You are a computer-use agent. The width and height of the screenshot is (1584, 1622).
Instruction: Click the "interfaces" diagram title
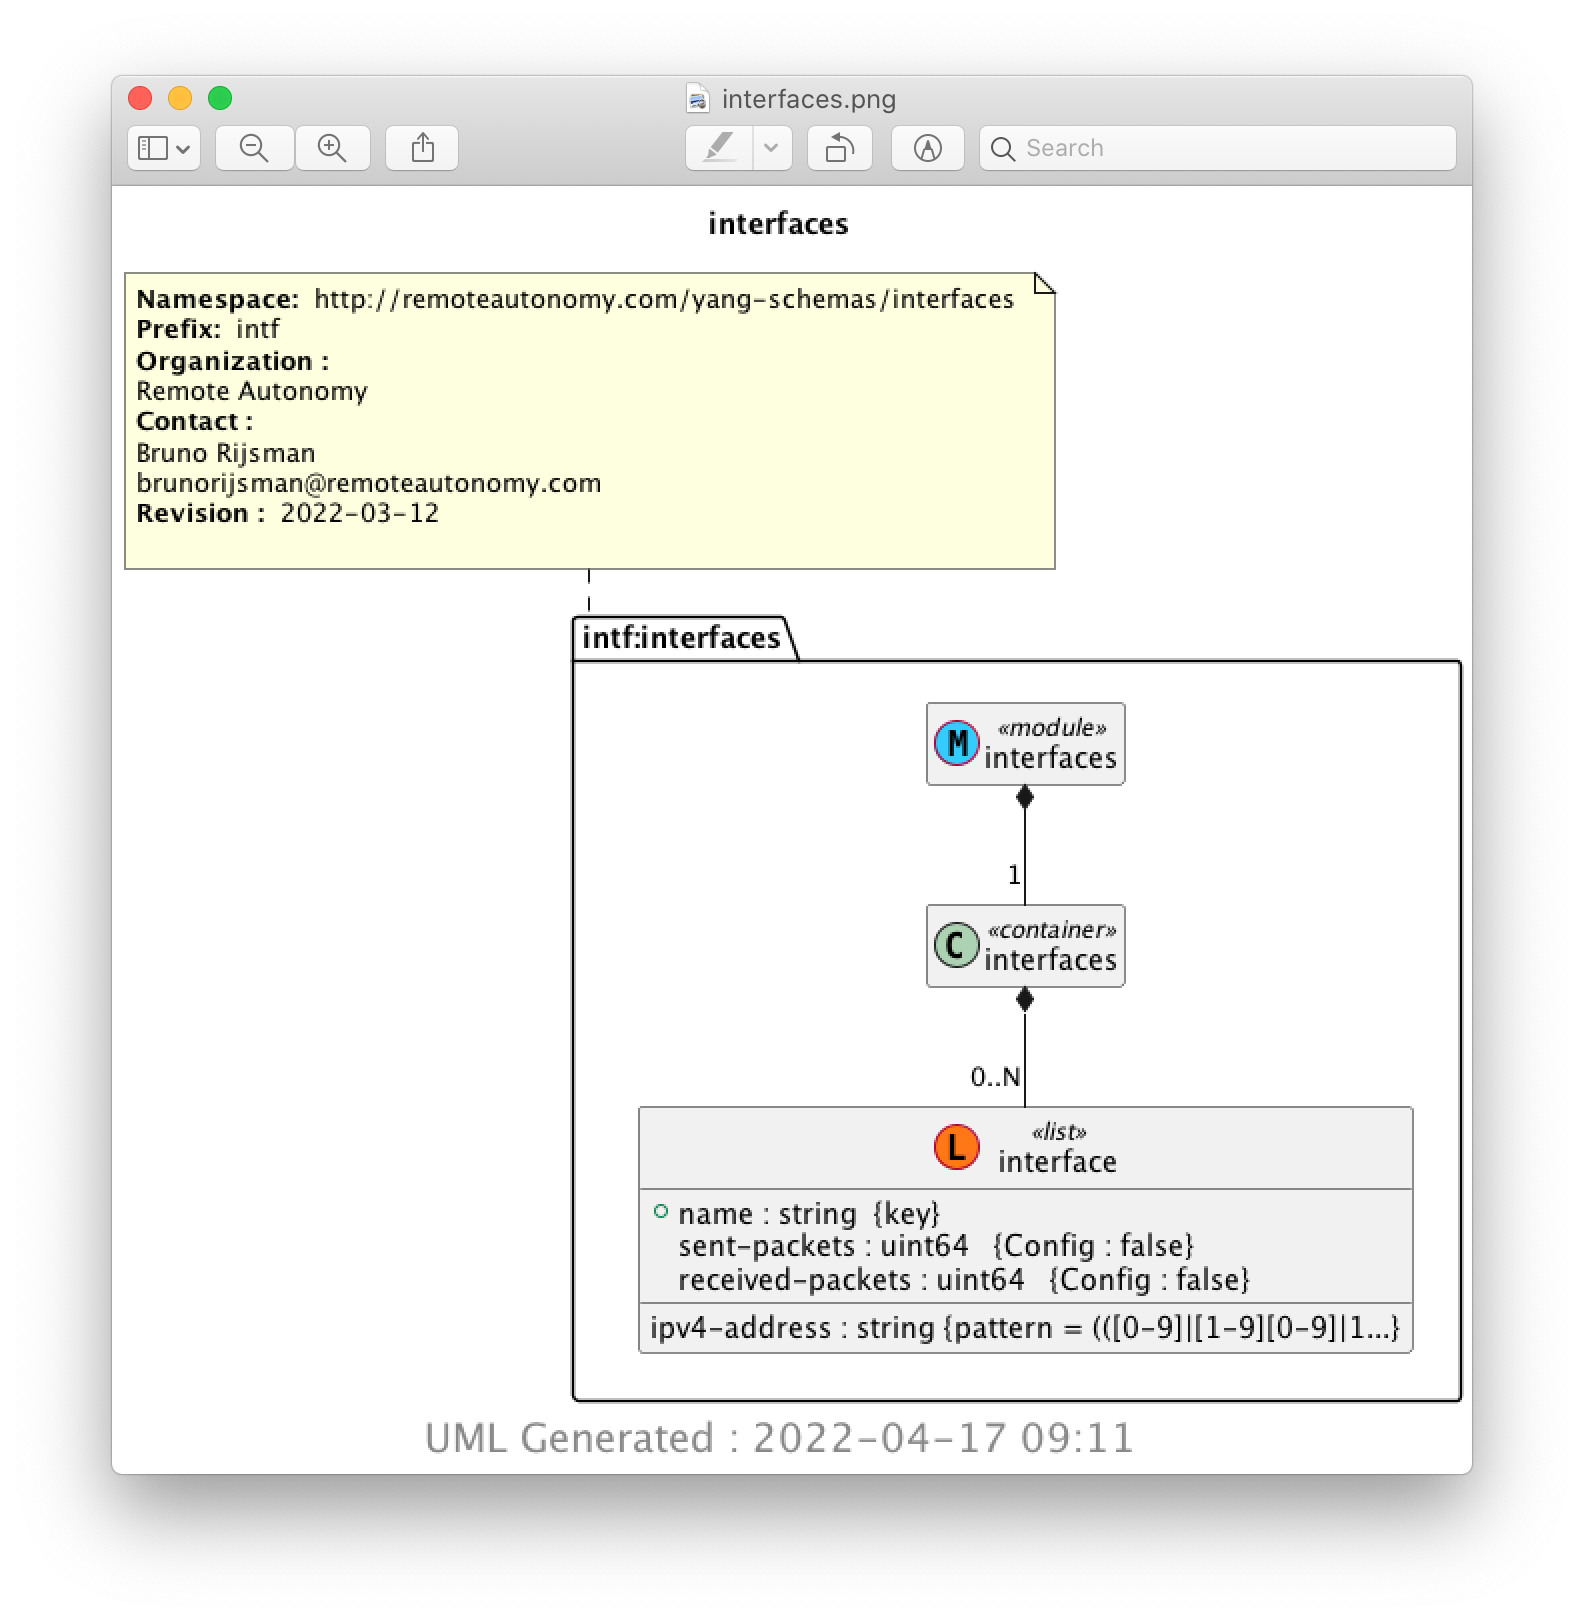[x=778, y=223]
